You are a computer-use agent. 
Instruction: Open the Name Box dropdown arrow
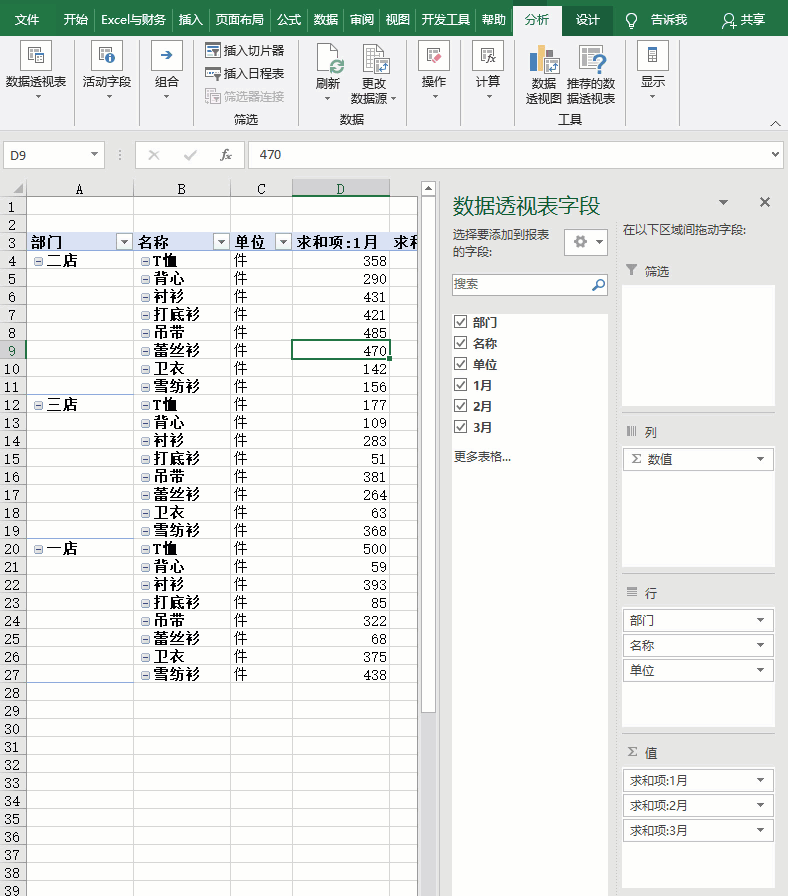point(94,154)
